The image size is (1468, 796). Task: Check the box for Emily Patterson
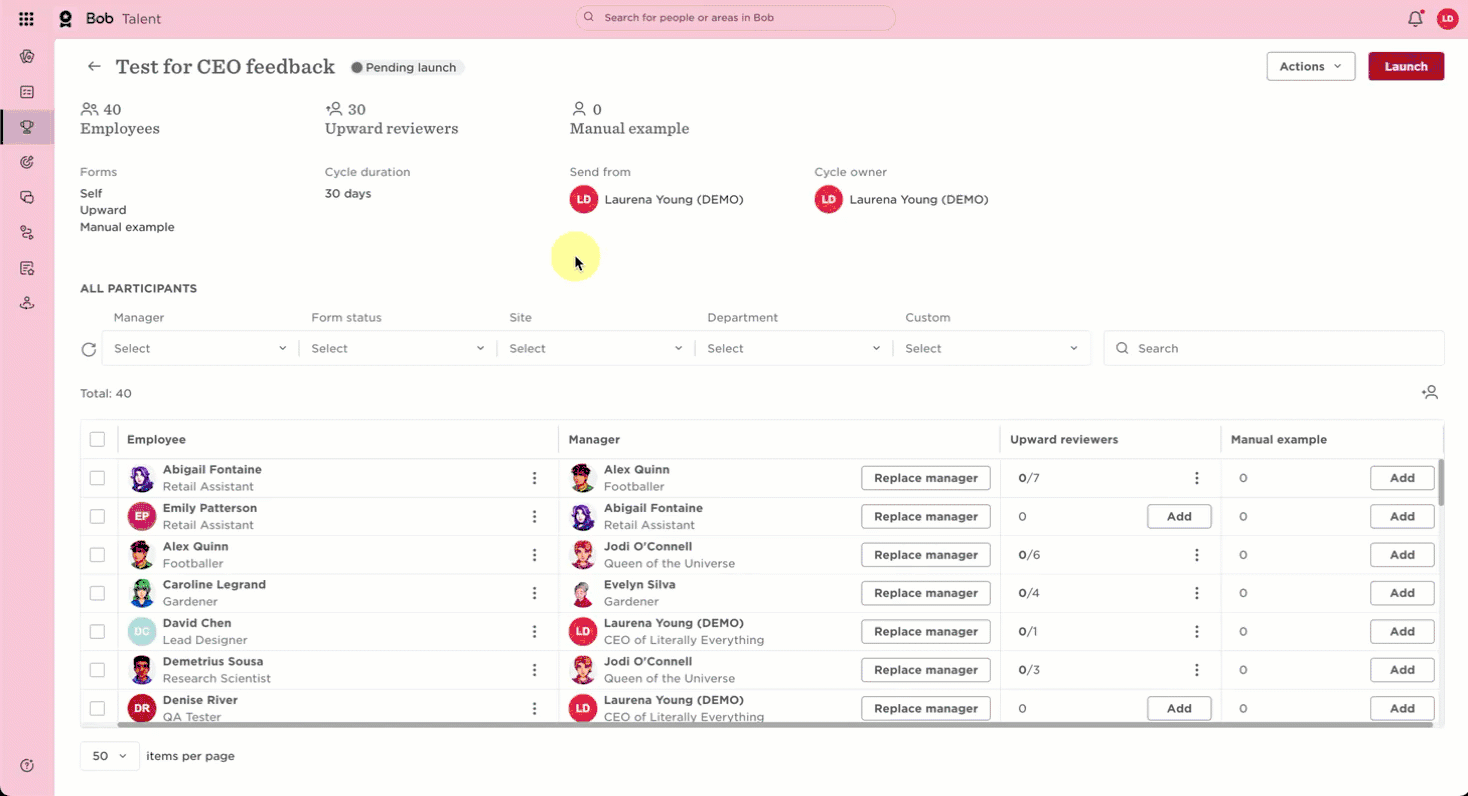tap(97, 516)
